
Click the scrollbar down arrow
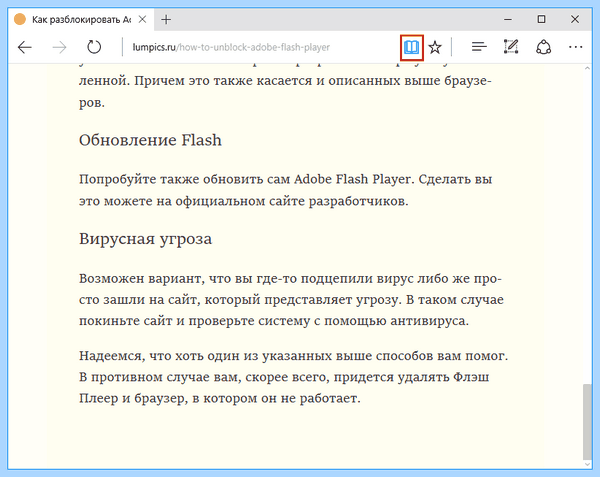click(587, 464)
